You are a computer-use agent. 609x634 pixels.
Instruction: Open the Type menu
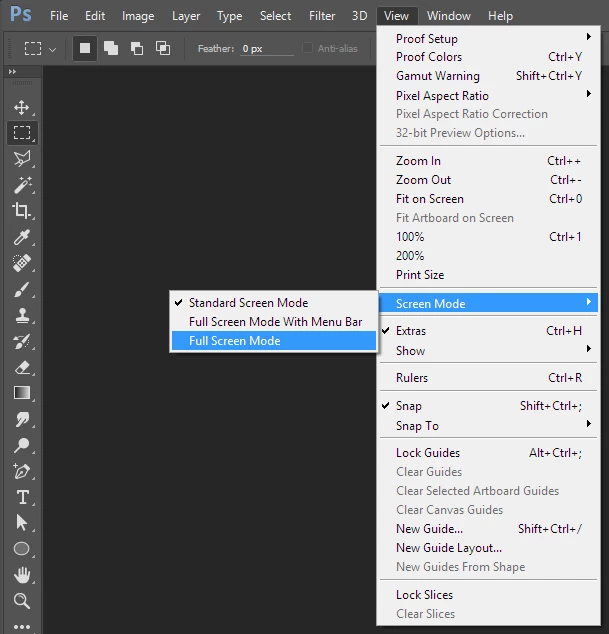point(229,16)
